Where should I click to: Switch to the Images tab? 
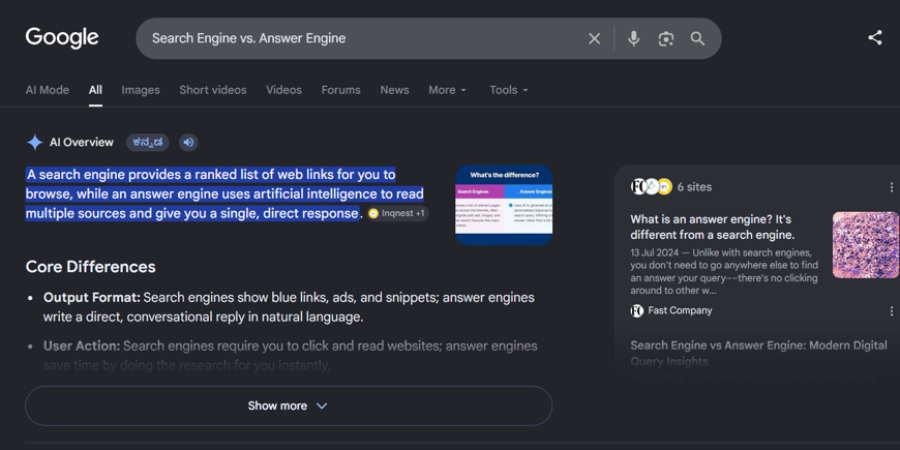point(141,90)
